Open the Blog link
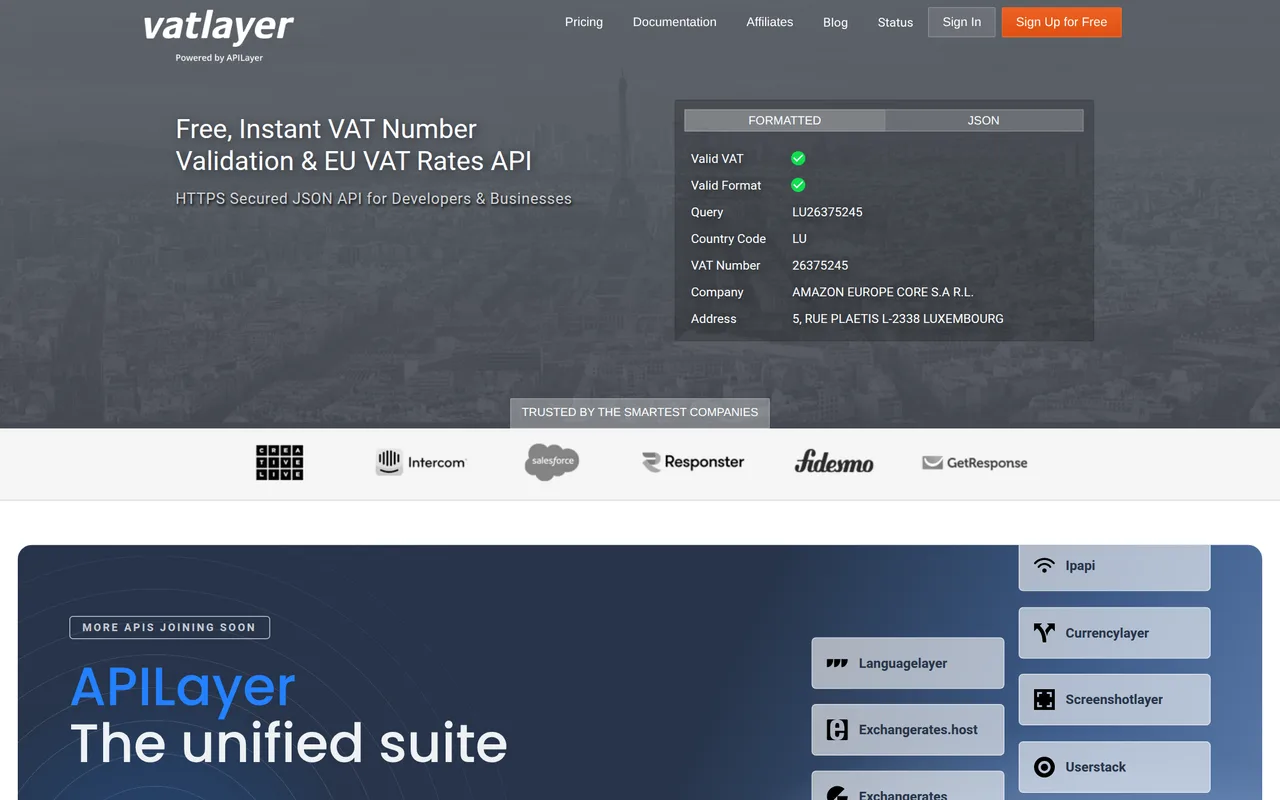Image resolution: width=1280 pixels, height=800 pixels. [x=835, y=22]
